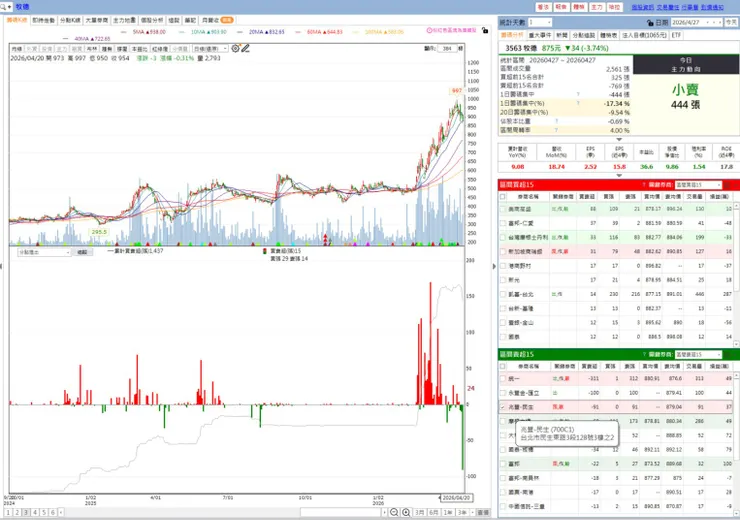
Task: Click the 今天 button
Action: point(731,23)
